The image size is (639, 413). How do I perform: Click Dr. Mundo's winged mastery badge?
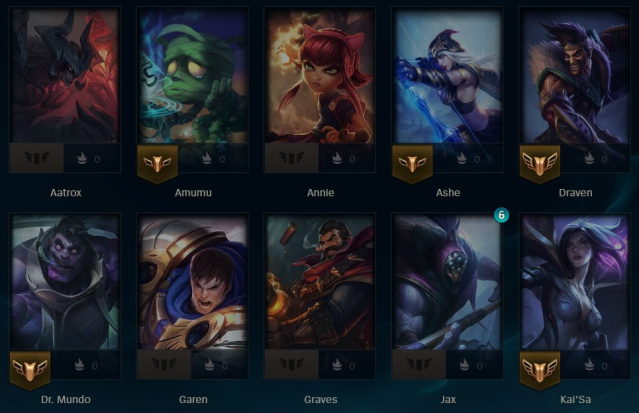click(30, 370)
